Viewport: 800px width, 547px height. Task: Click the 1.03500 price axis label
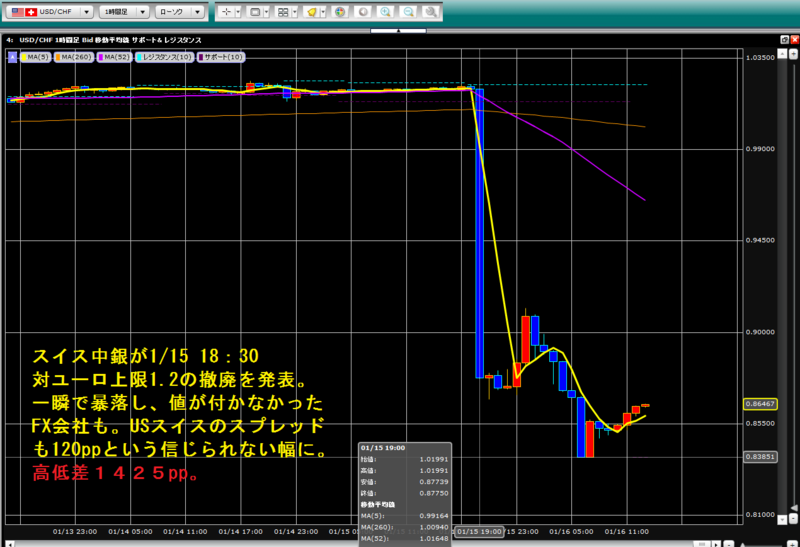(x=760, y=58)
